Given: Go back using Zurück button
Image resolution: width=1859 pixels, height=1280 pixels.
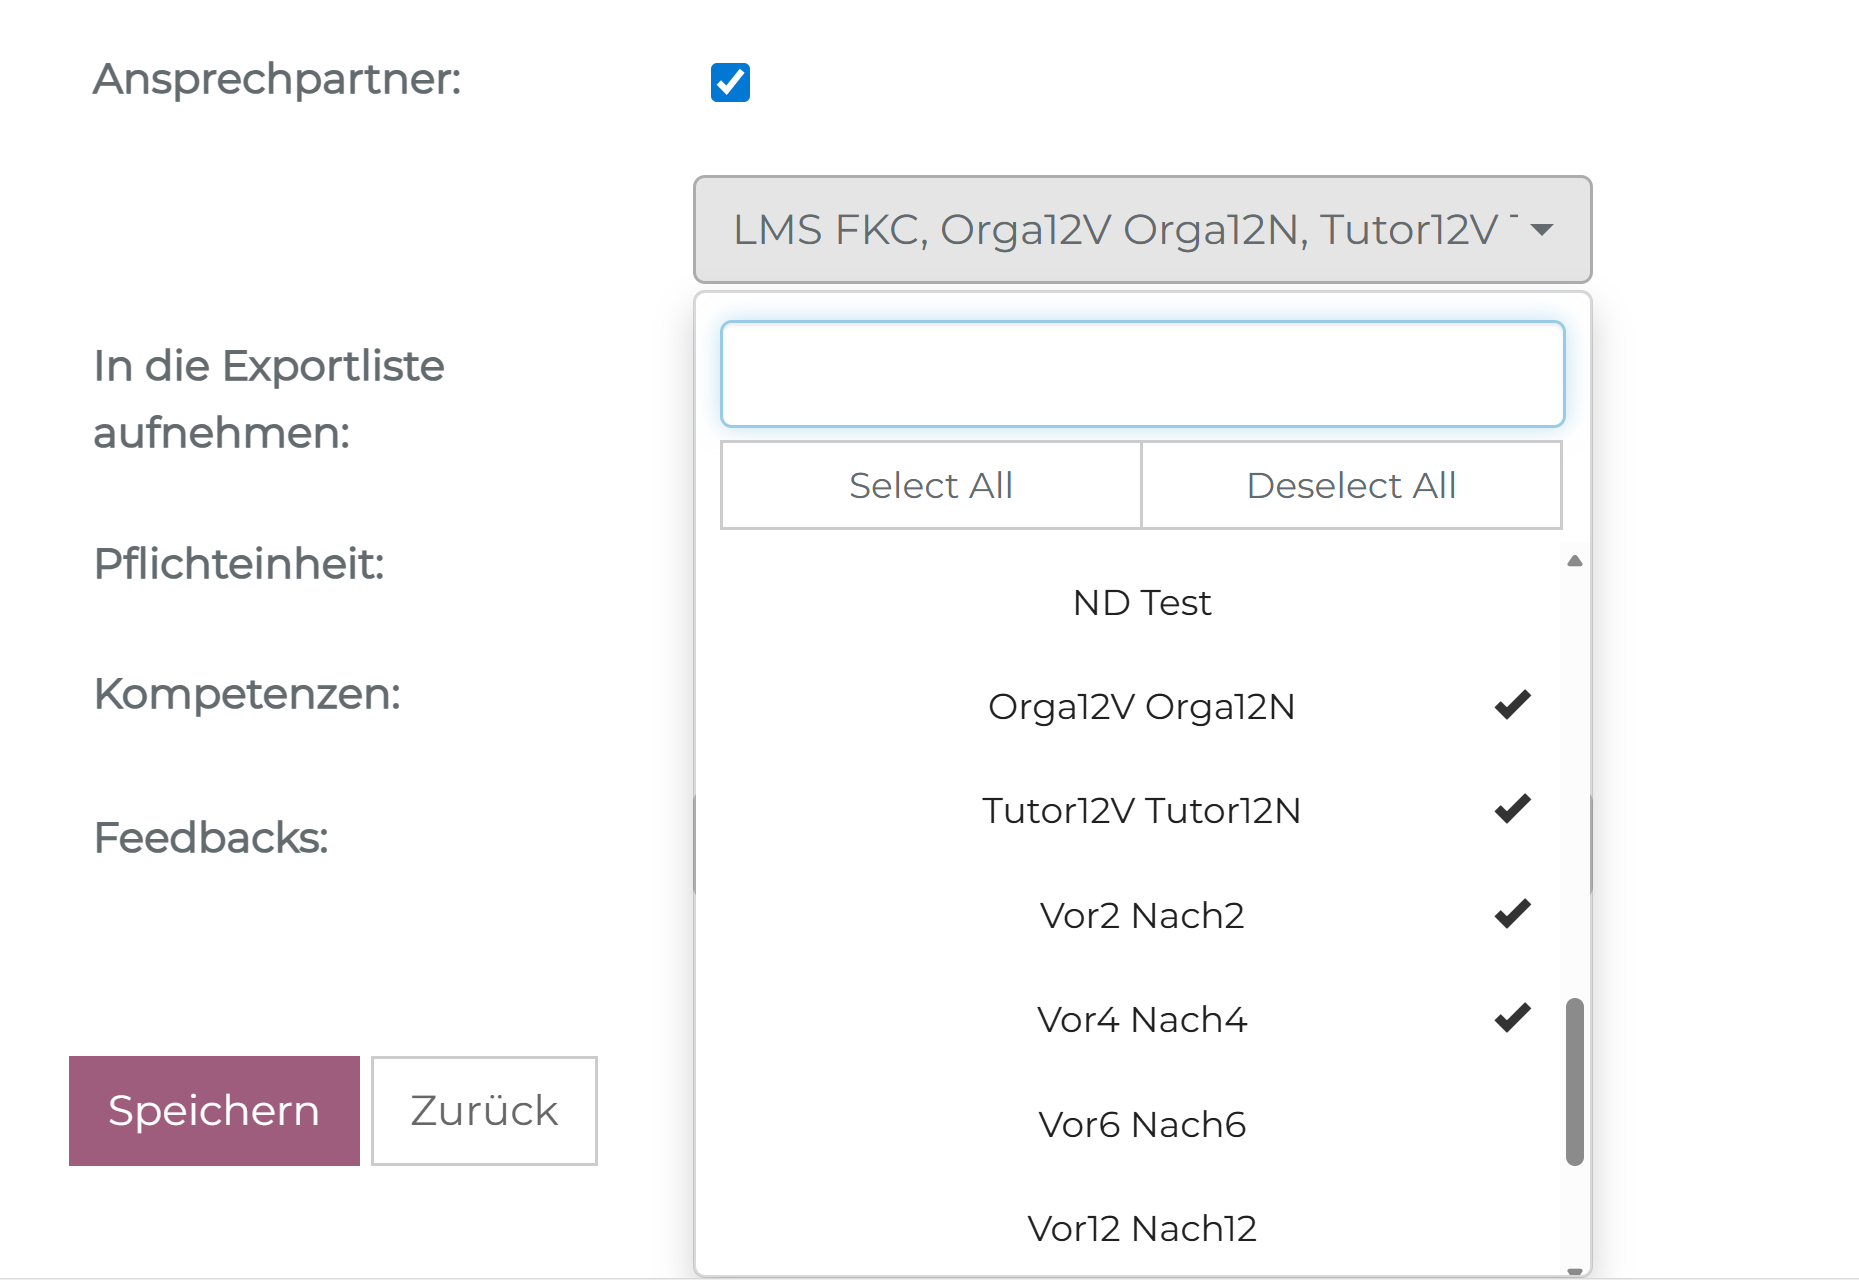Looking at the screenshot, I should (x=484, y=1111).
